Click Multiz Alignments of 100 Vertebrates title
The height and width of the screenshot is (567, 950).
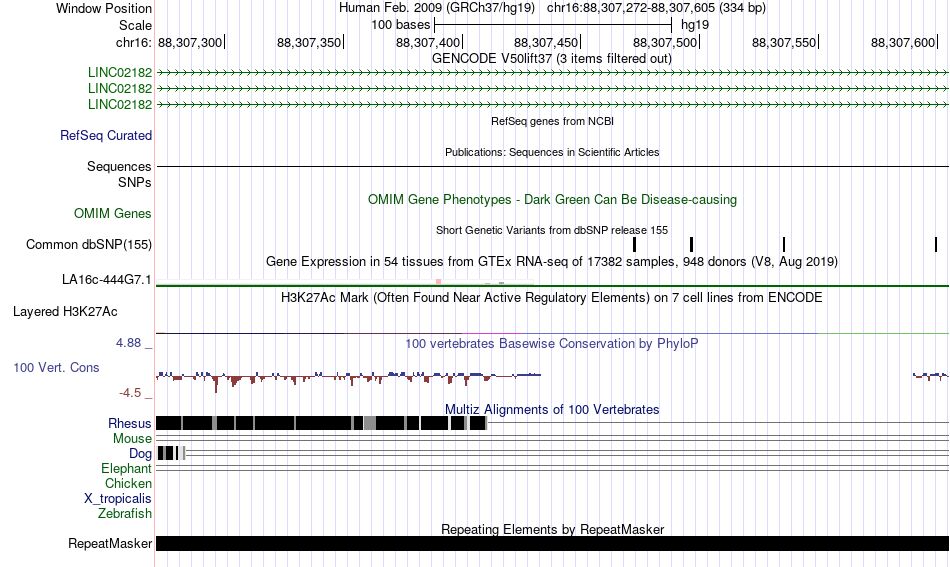click(552, 410)
